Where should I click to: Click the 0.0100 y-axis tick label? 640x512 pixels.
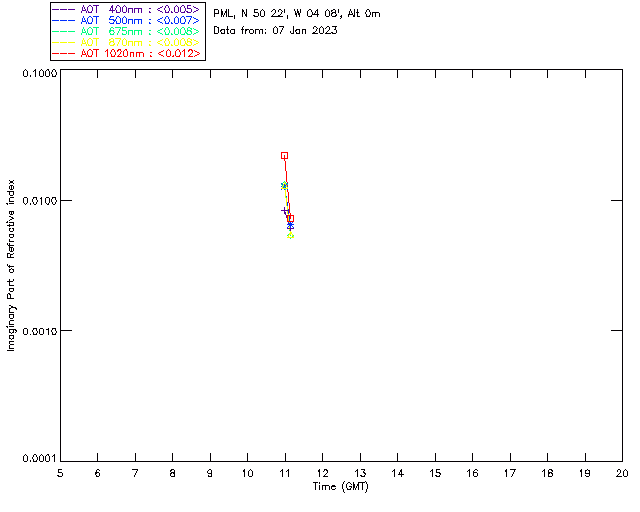click(x=40, y=201)
